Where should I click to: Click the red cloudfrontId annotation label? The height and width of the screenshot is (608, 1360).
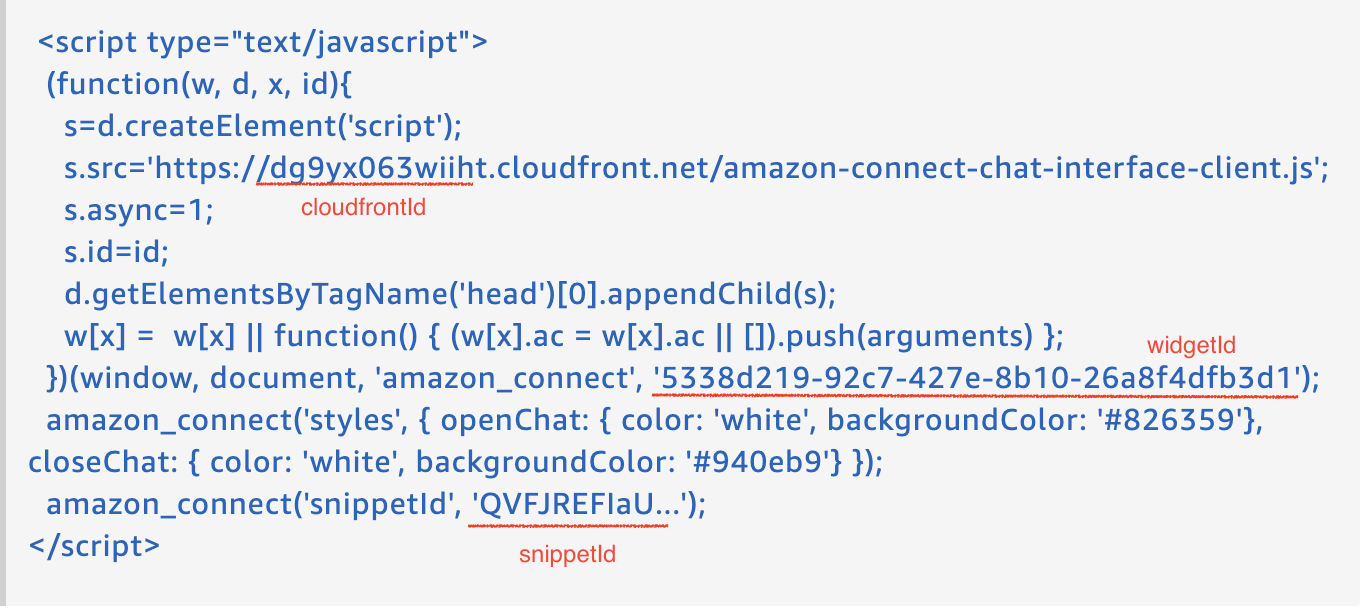click(x=363, y=209)
